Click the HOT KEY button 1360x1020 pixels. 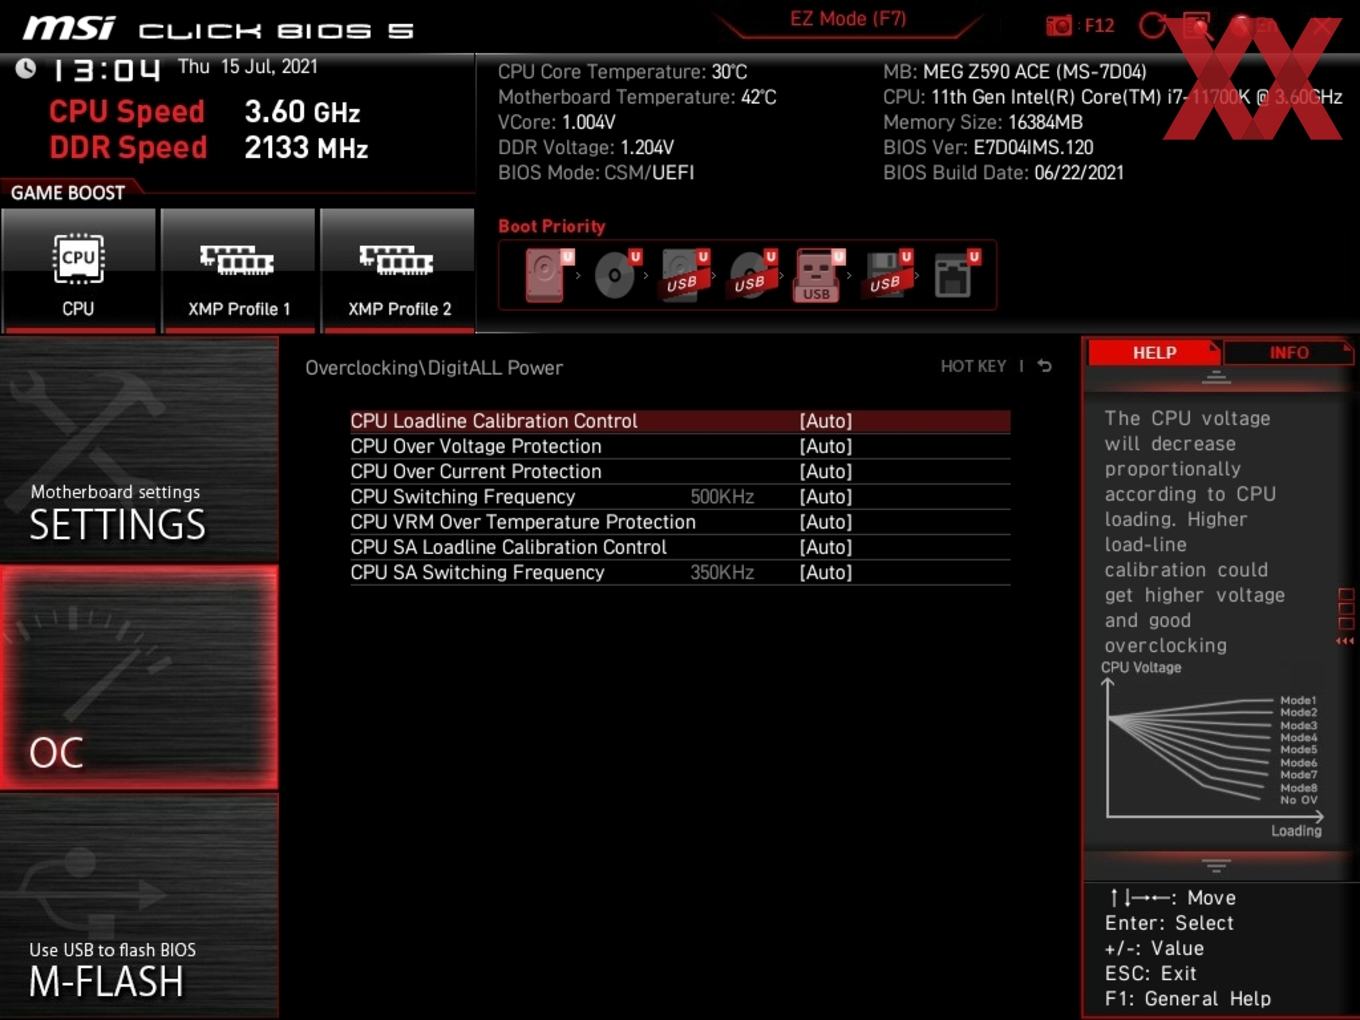973,366
